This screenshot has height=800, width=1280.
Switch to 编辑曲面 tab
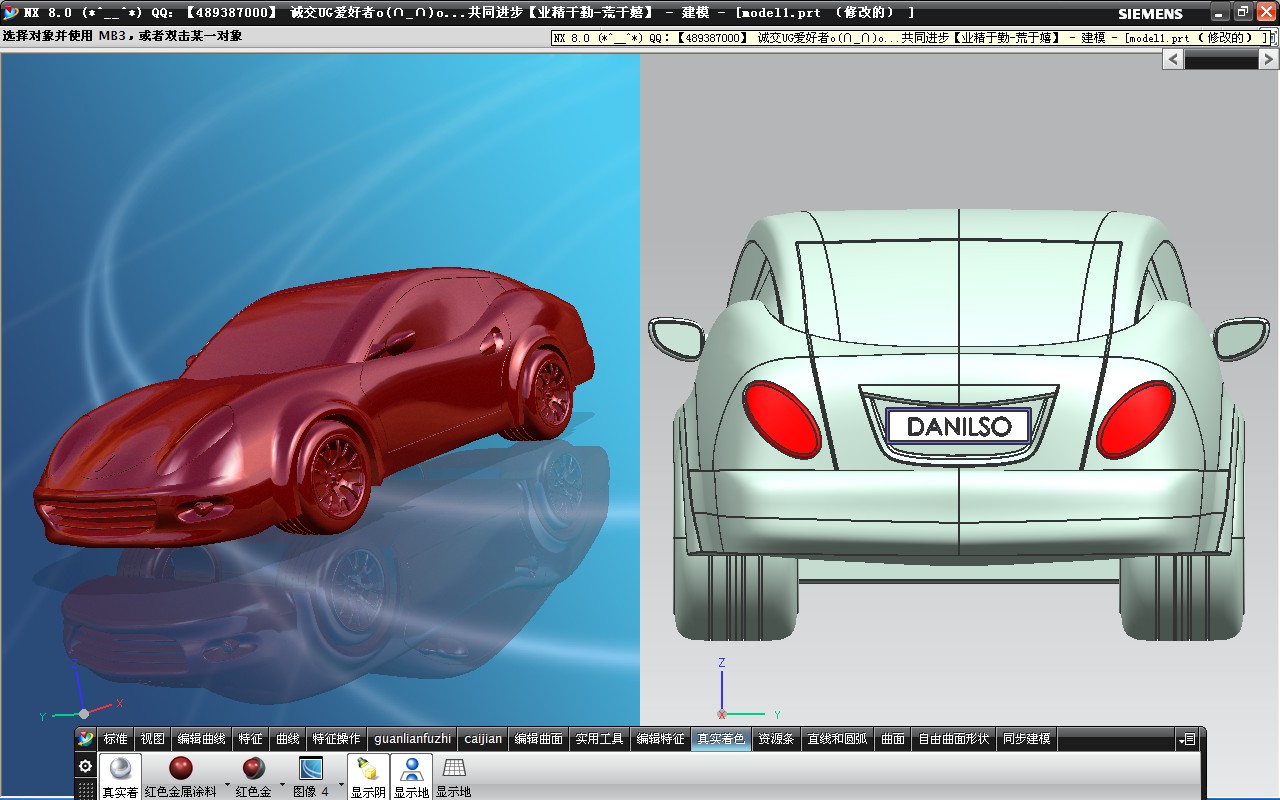[539, 739]
